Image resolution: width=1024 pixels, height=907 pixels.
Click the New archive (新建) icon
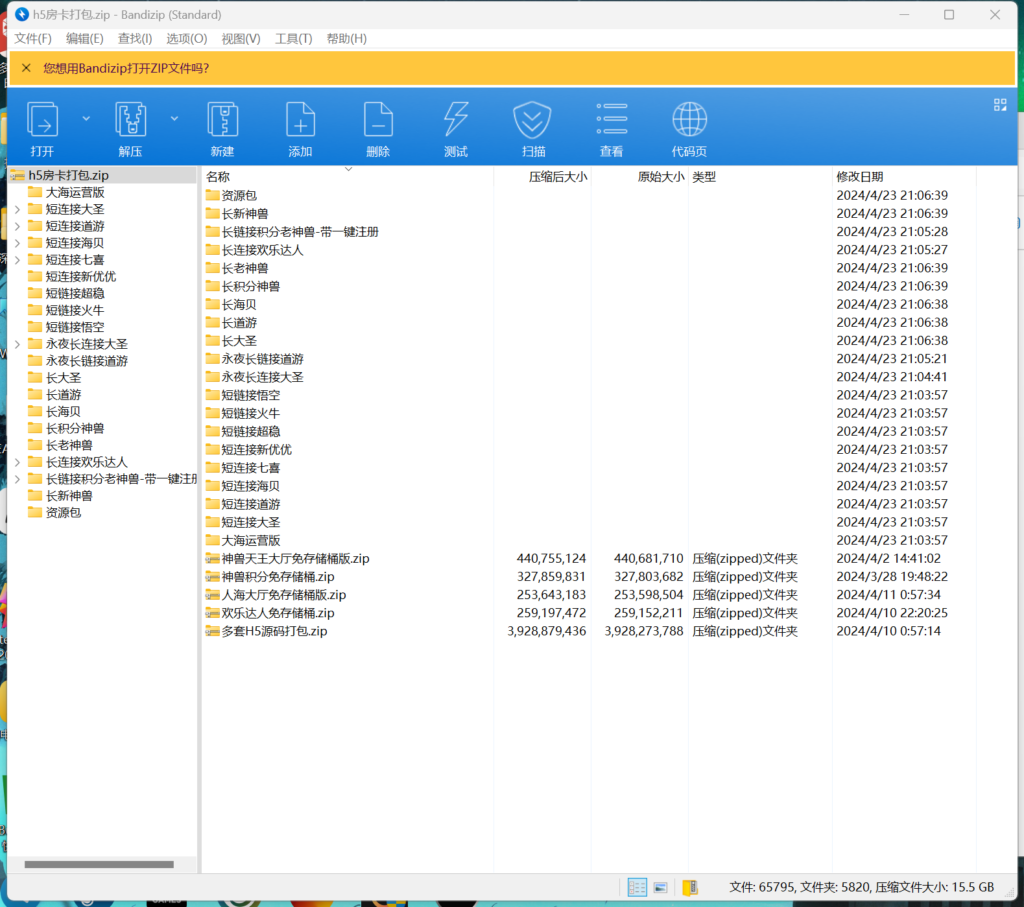pyautogui.click(x=222, y=121)
